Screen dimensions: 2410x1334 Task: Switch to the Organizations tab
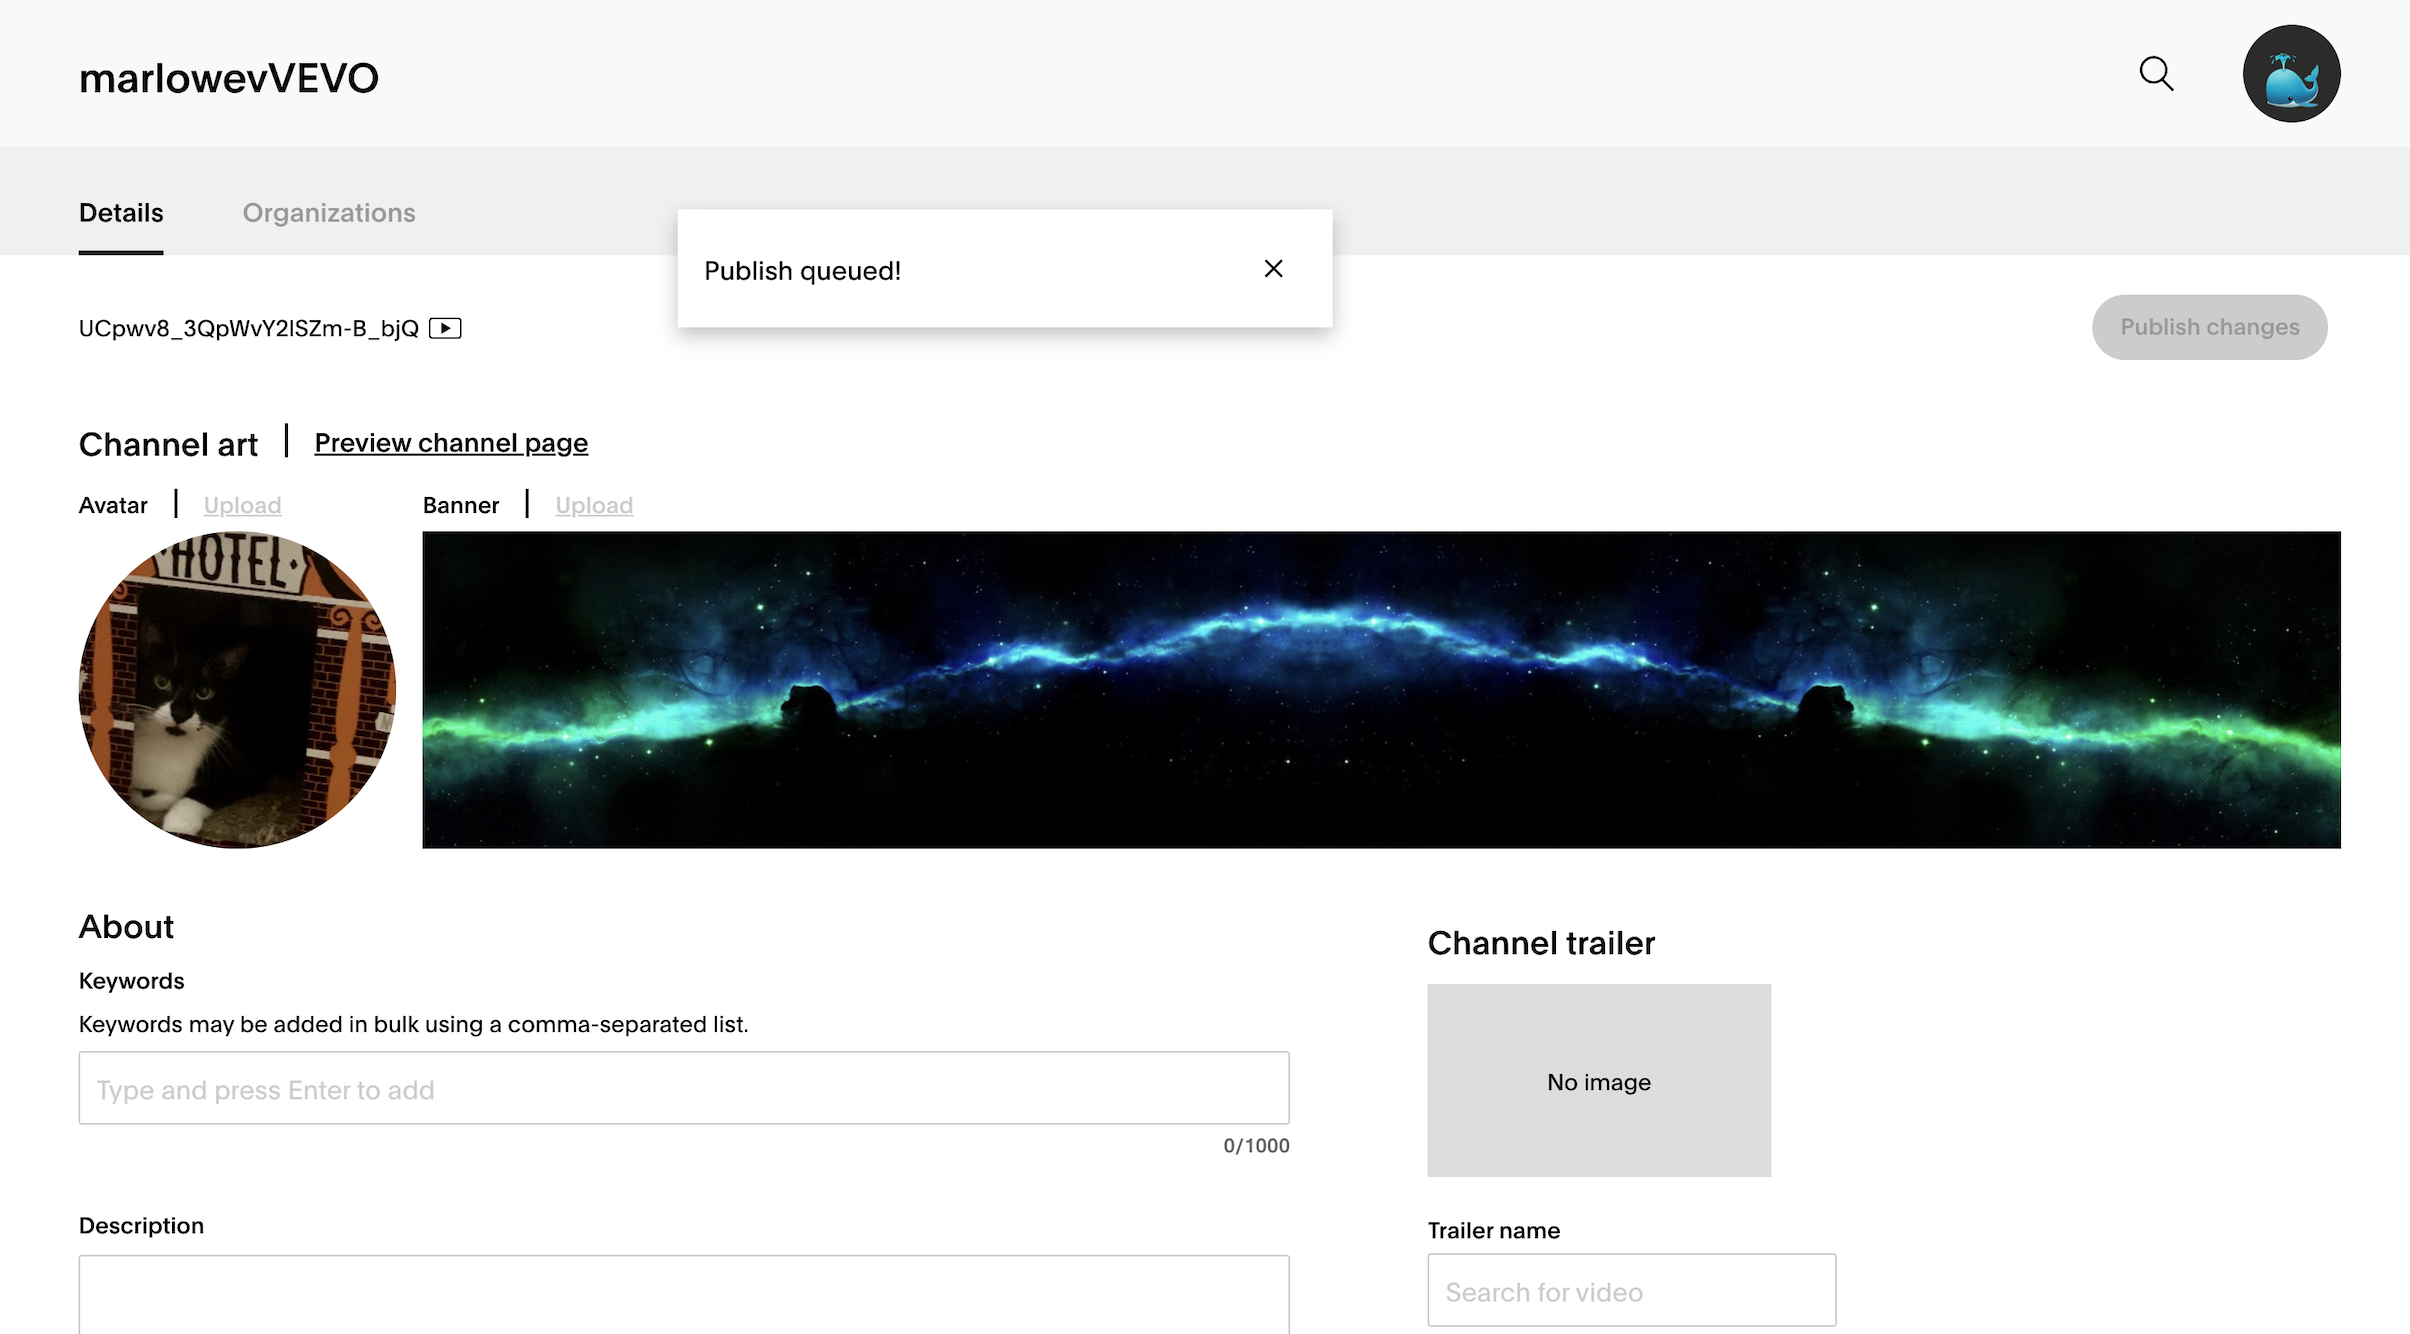click(328, 212)
